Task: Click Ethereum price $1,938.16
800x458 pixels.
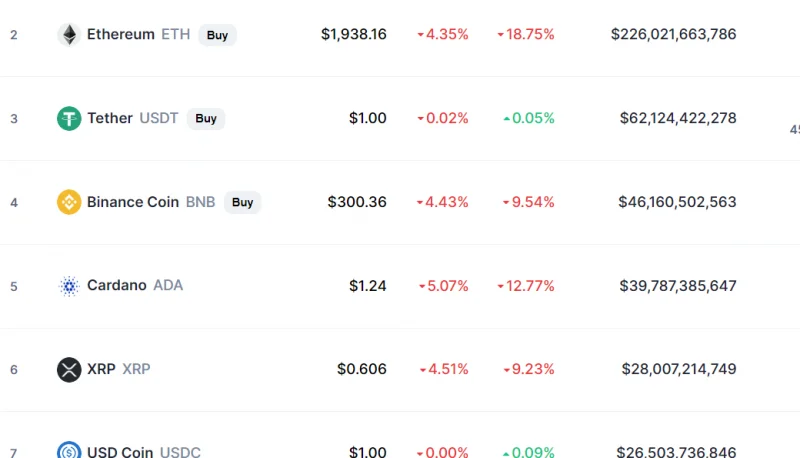Action: tap(354, 34)
